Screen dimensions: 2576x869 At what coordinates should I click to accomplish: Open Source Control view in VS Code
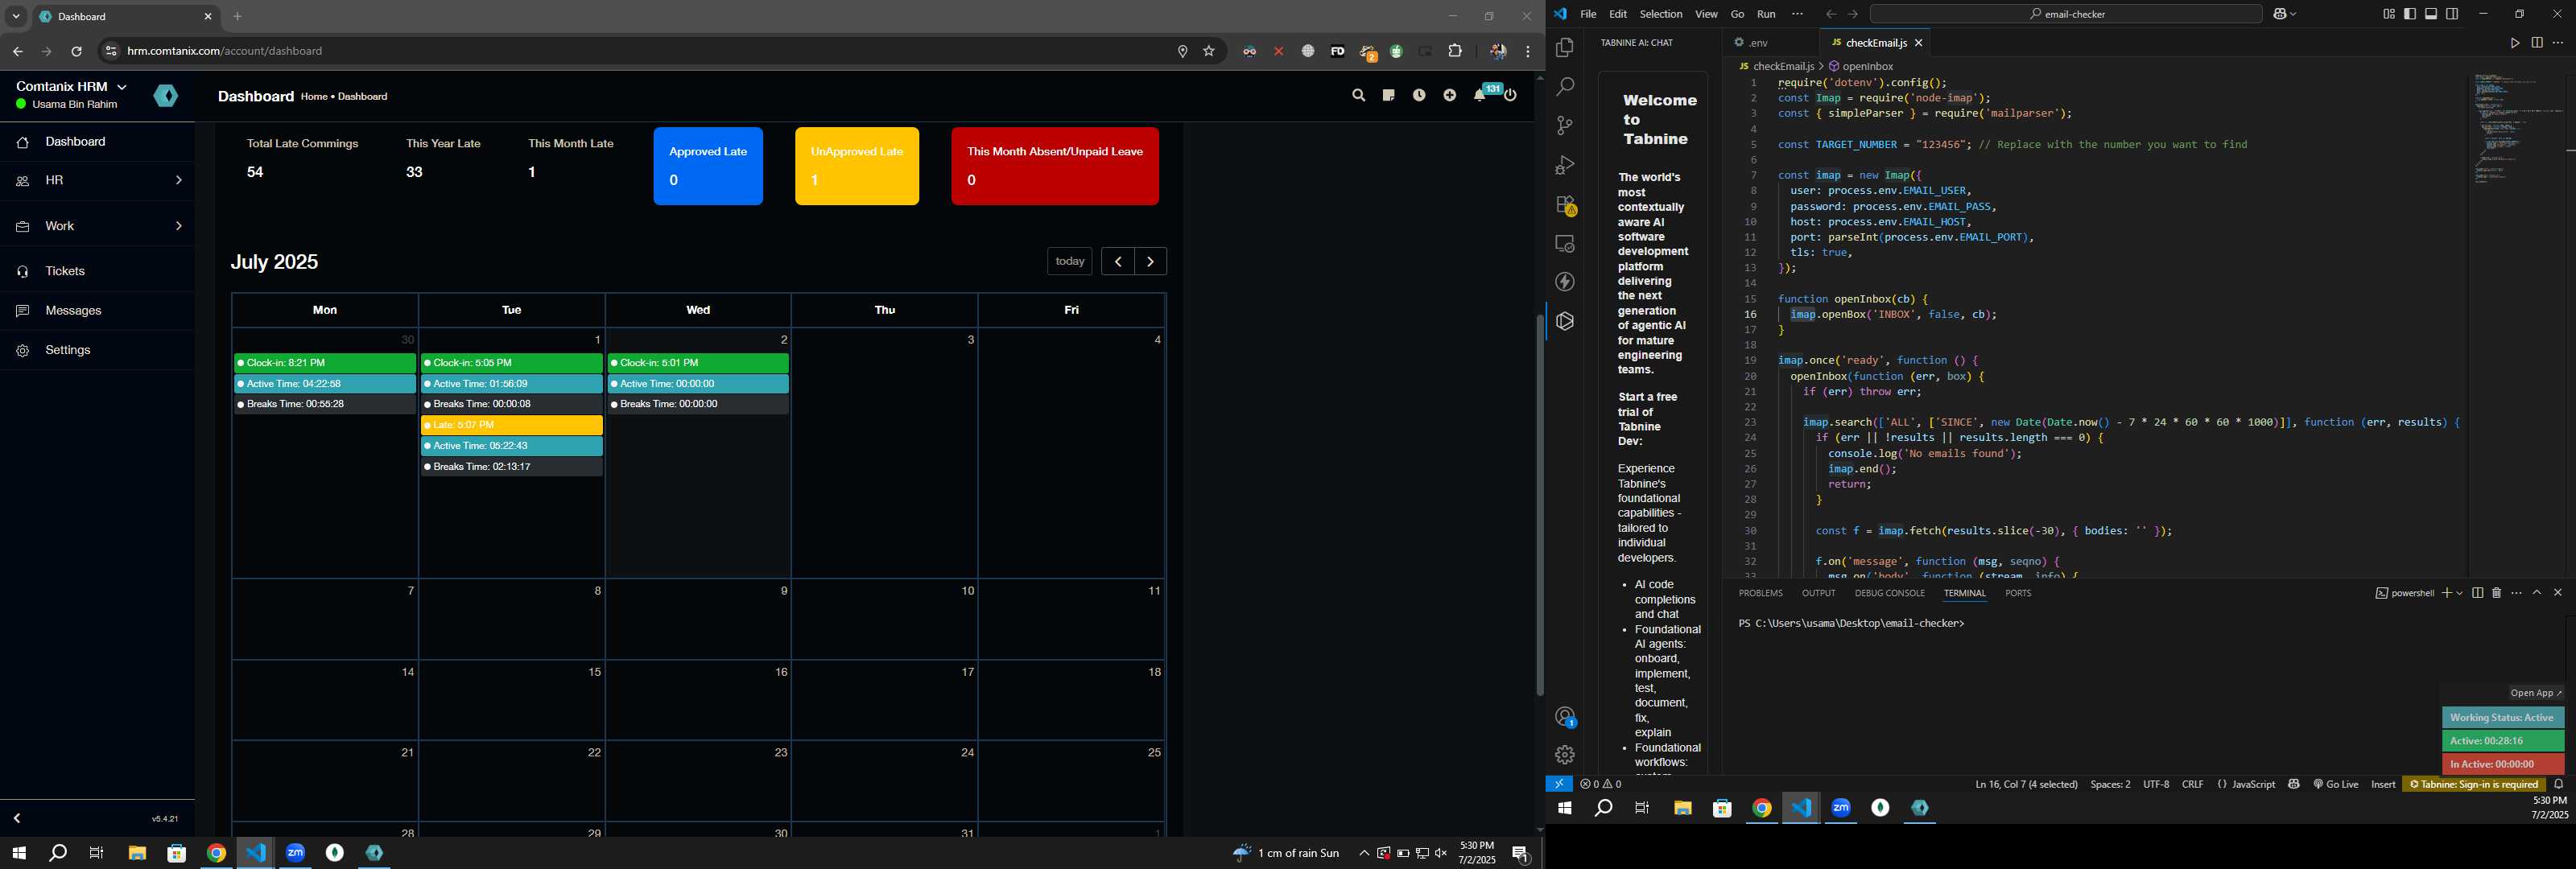1564,126
